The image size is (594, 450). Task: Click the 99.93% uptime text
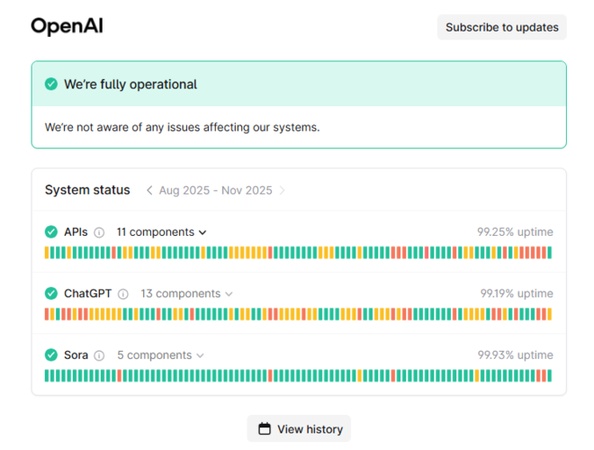click(515, 355)
